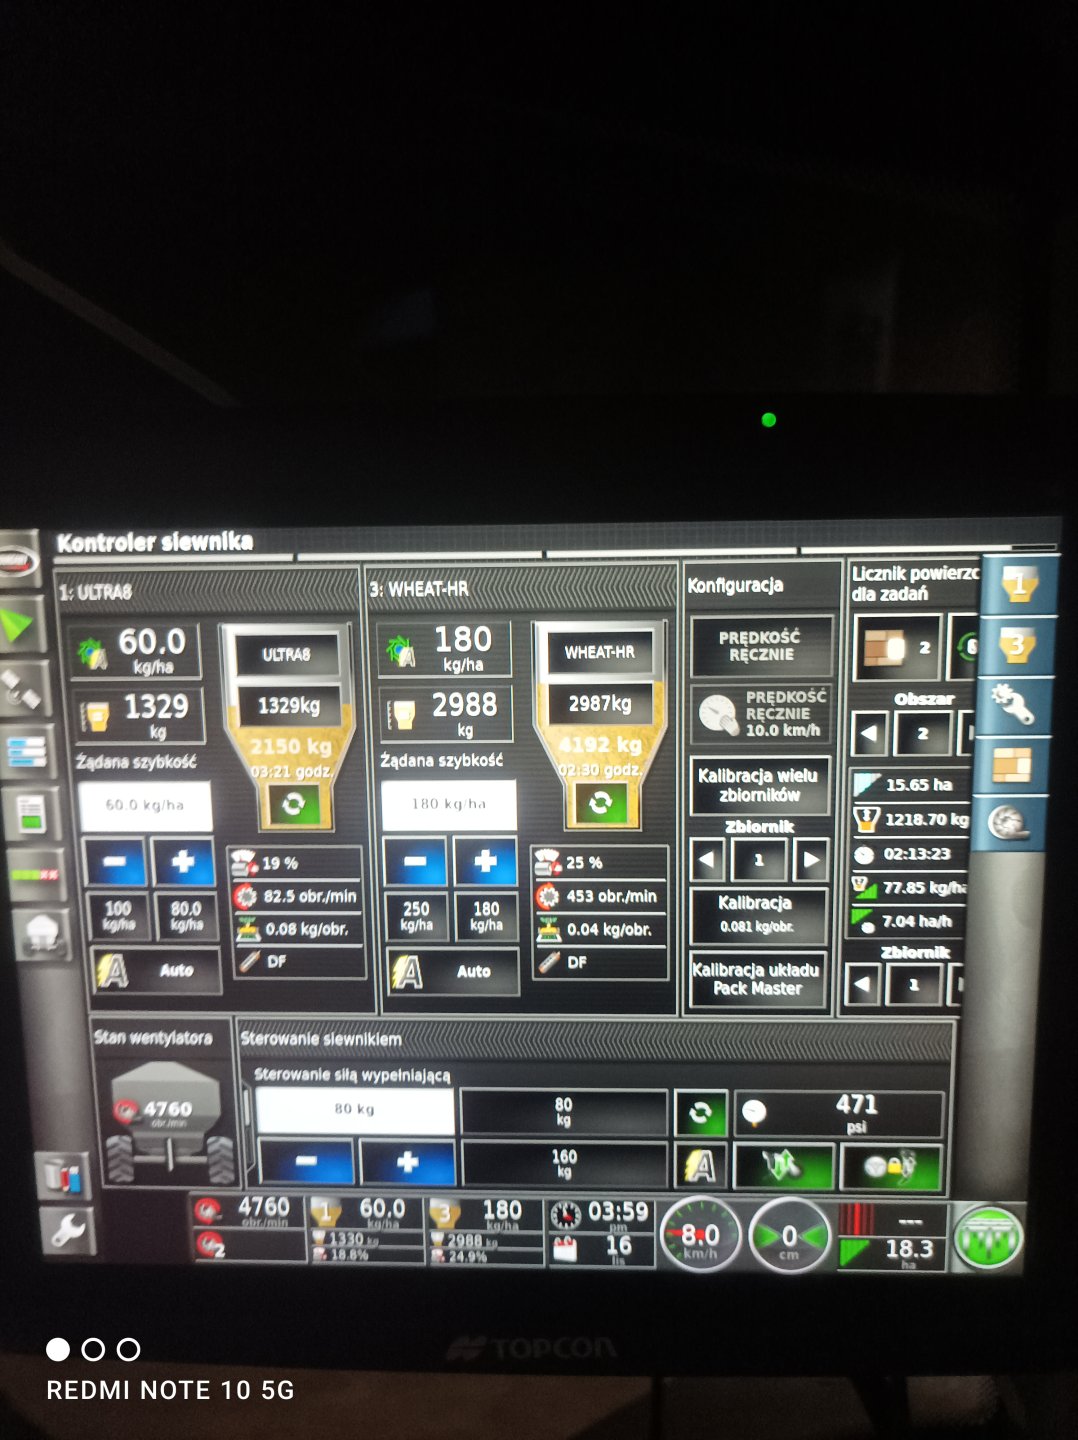The height and width of the screenshot is (1440, 1078).
Task: Click the Obszar left arrow
Action: click(868, 733)
